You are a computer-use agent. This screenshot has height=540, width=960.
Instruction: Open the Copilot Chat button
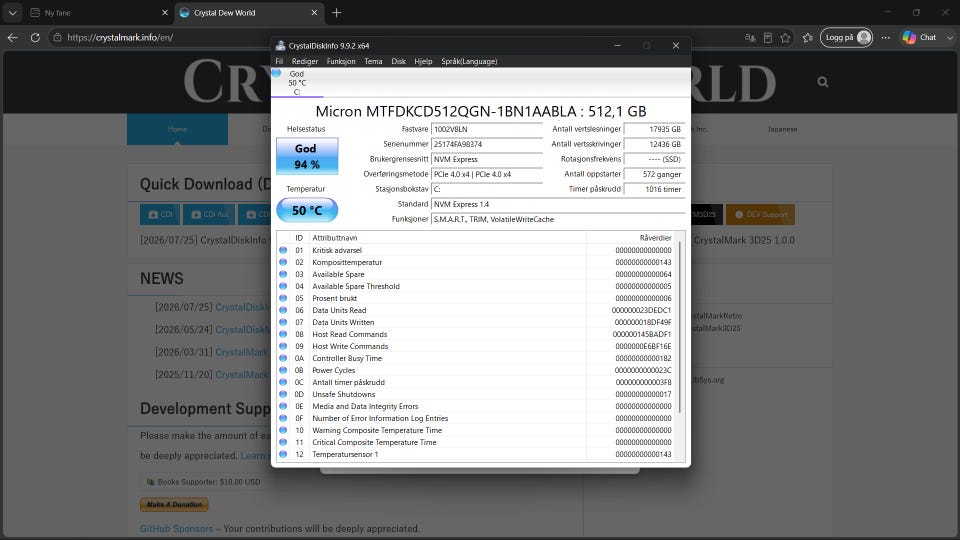(x=920, y=37)
